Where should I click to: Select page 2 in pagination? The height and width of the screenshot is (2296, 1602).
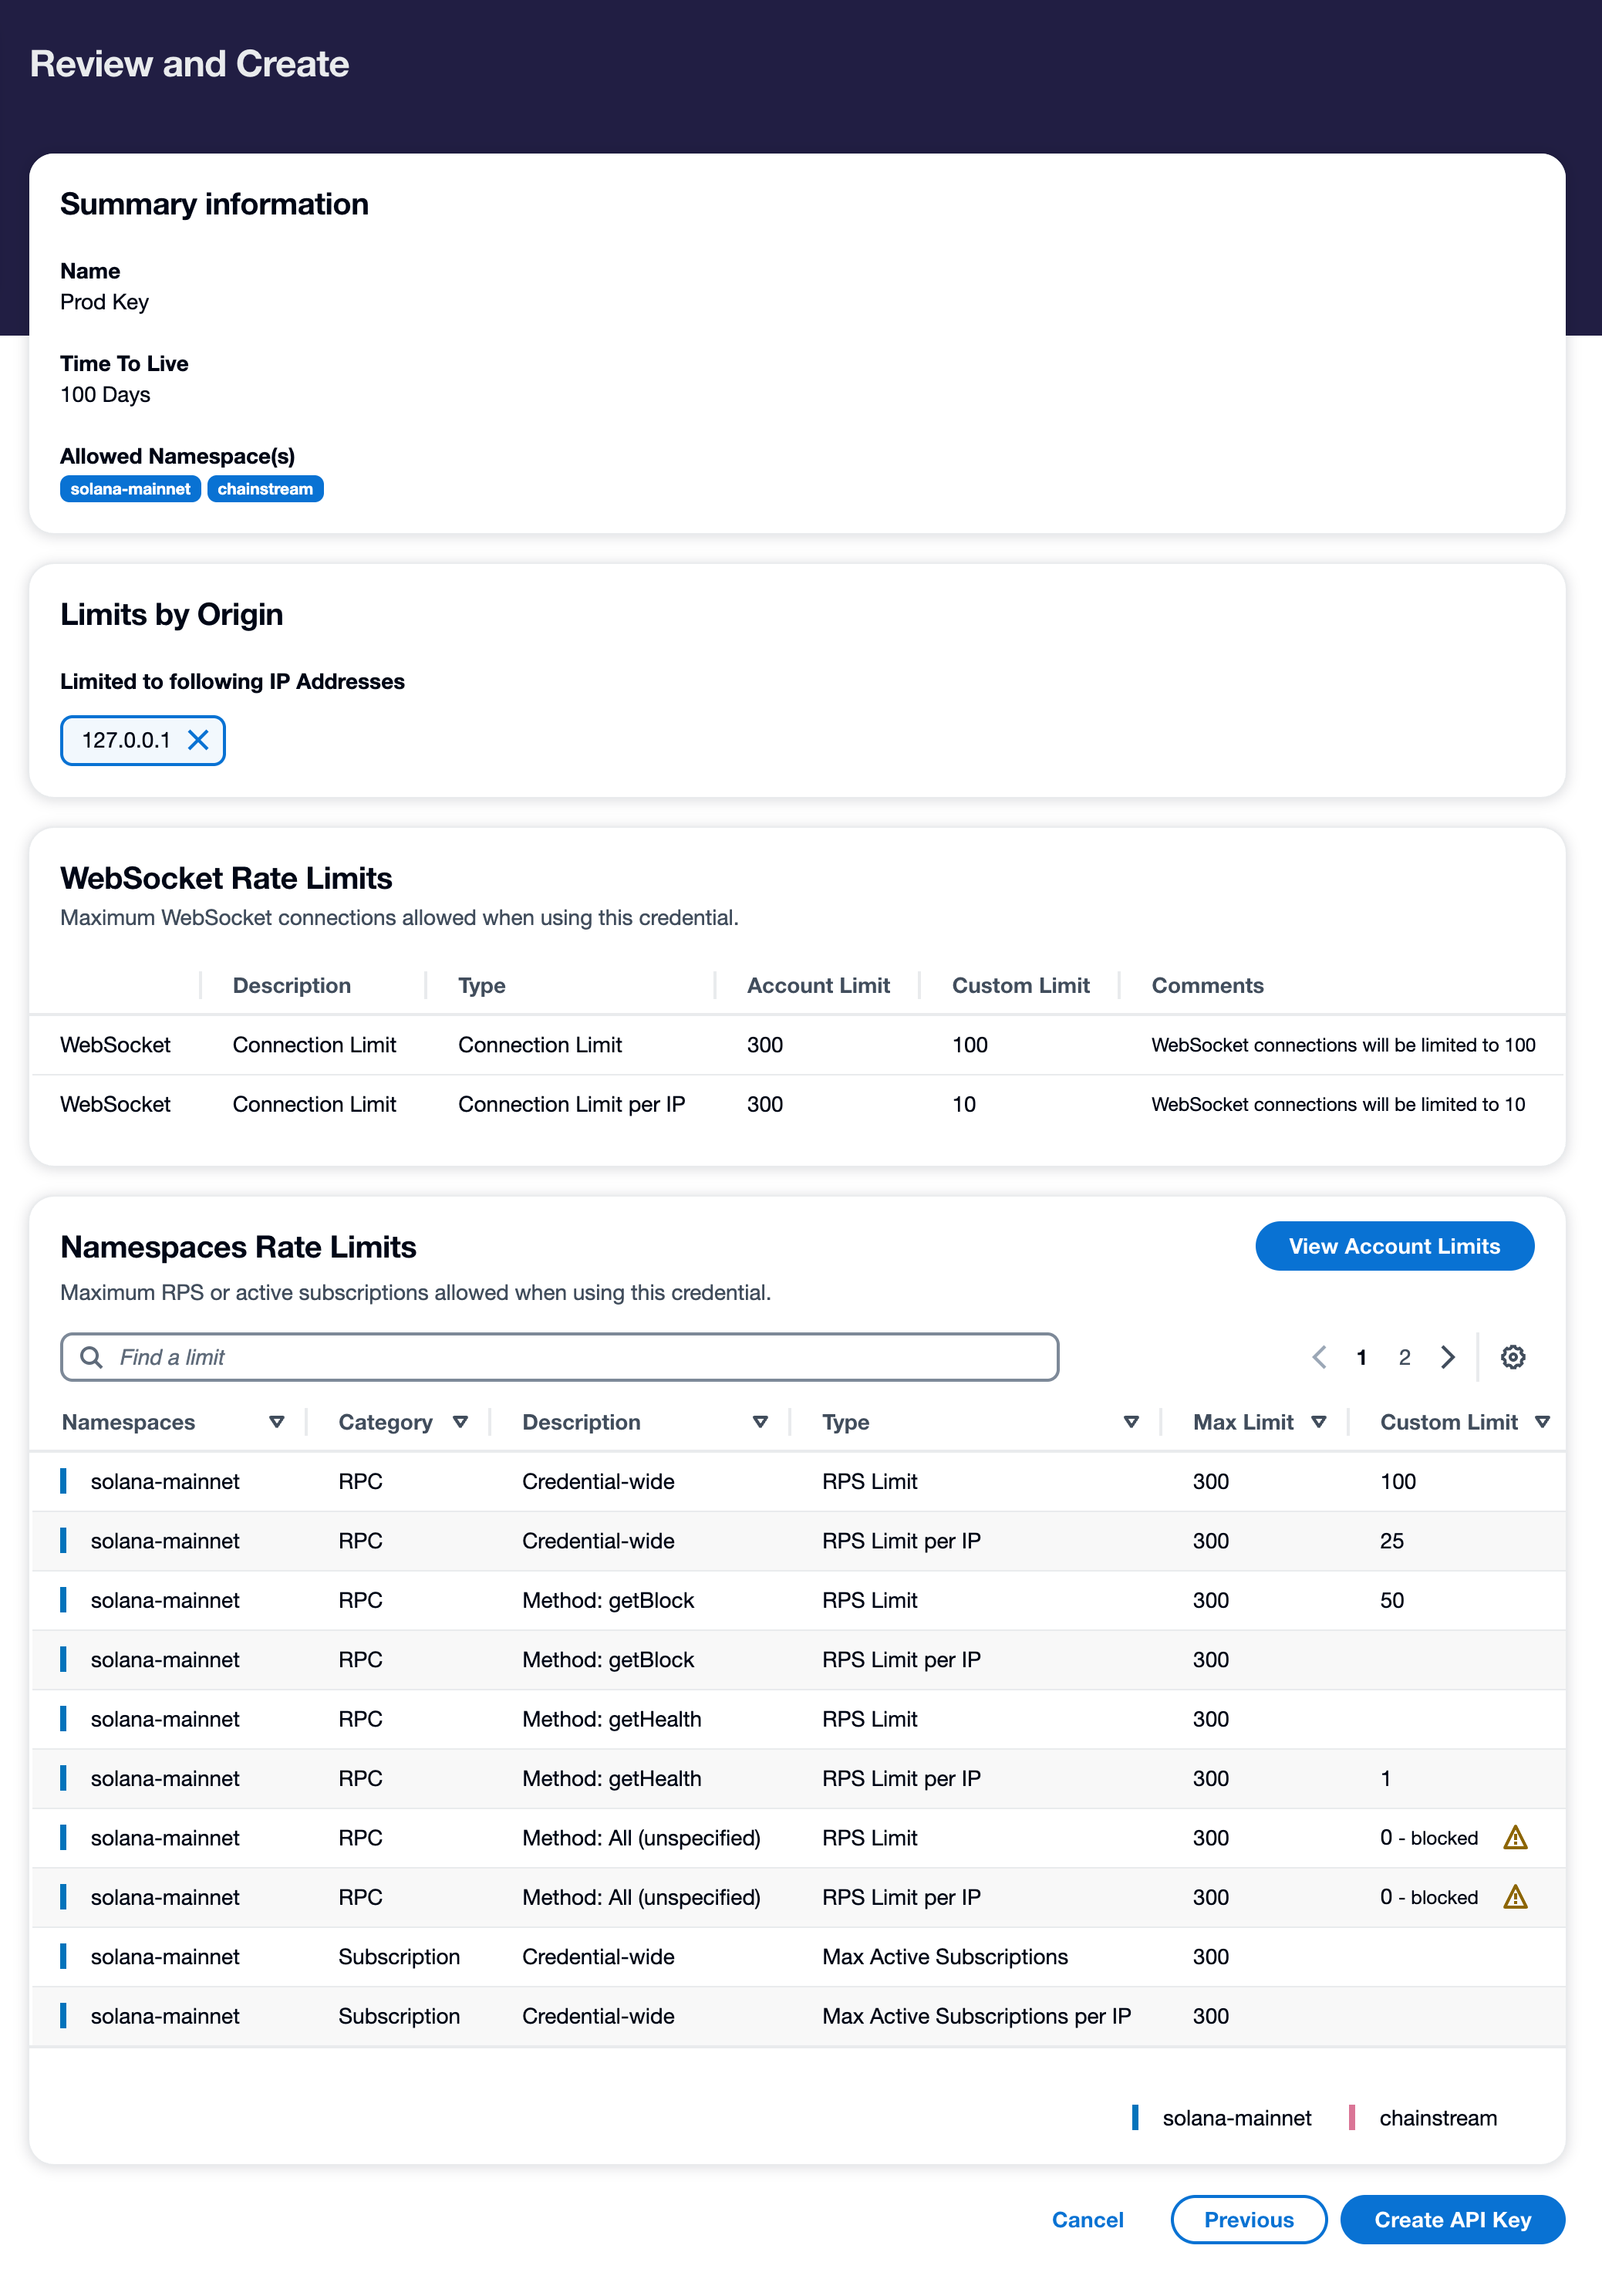[1404, 1357]
